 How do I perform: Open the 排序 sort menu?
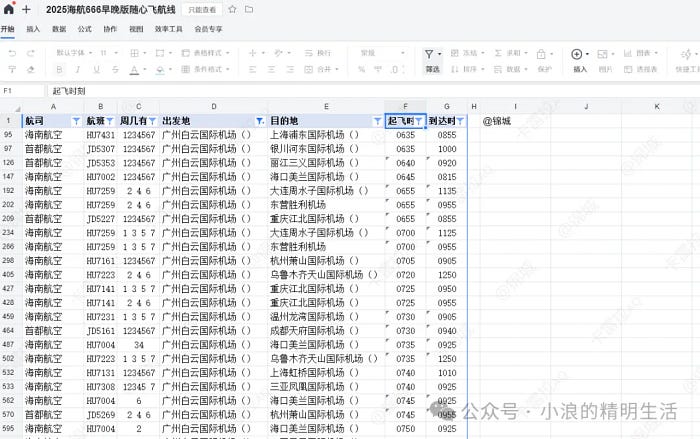[467, 69]
